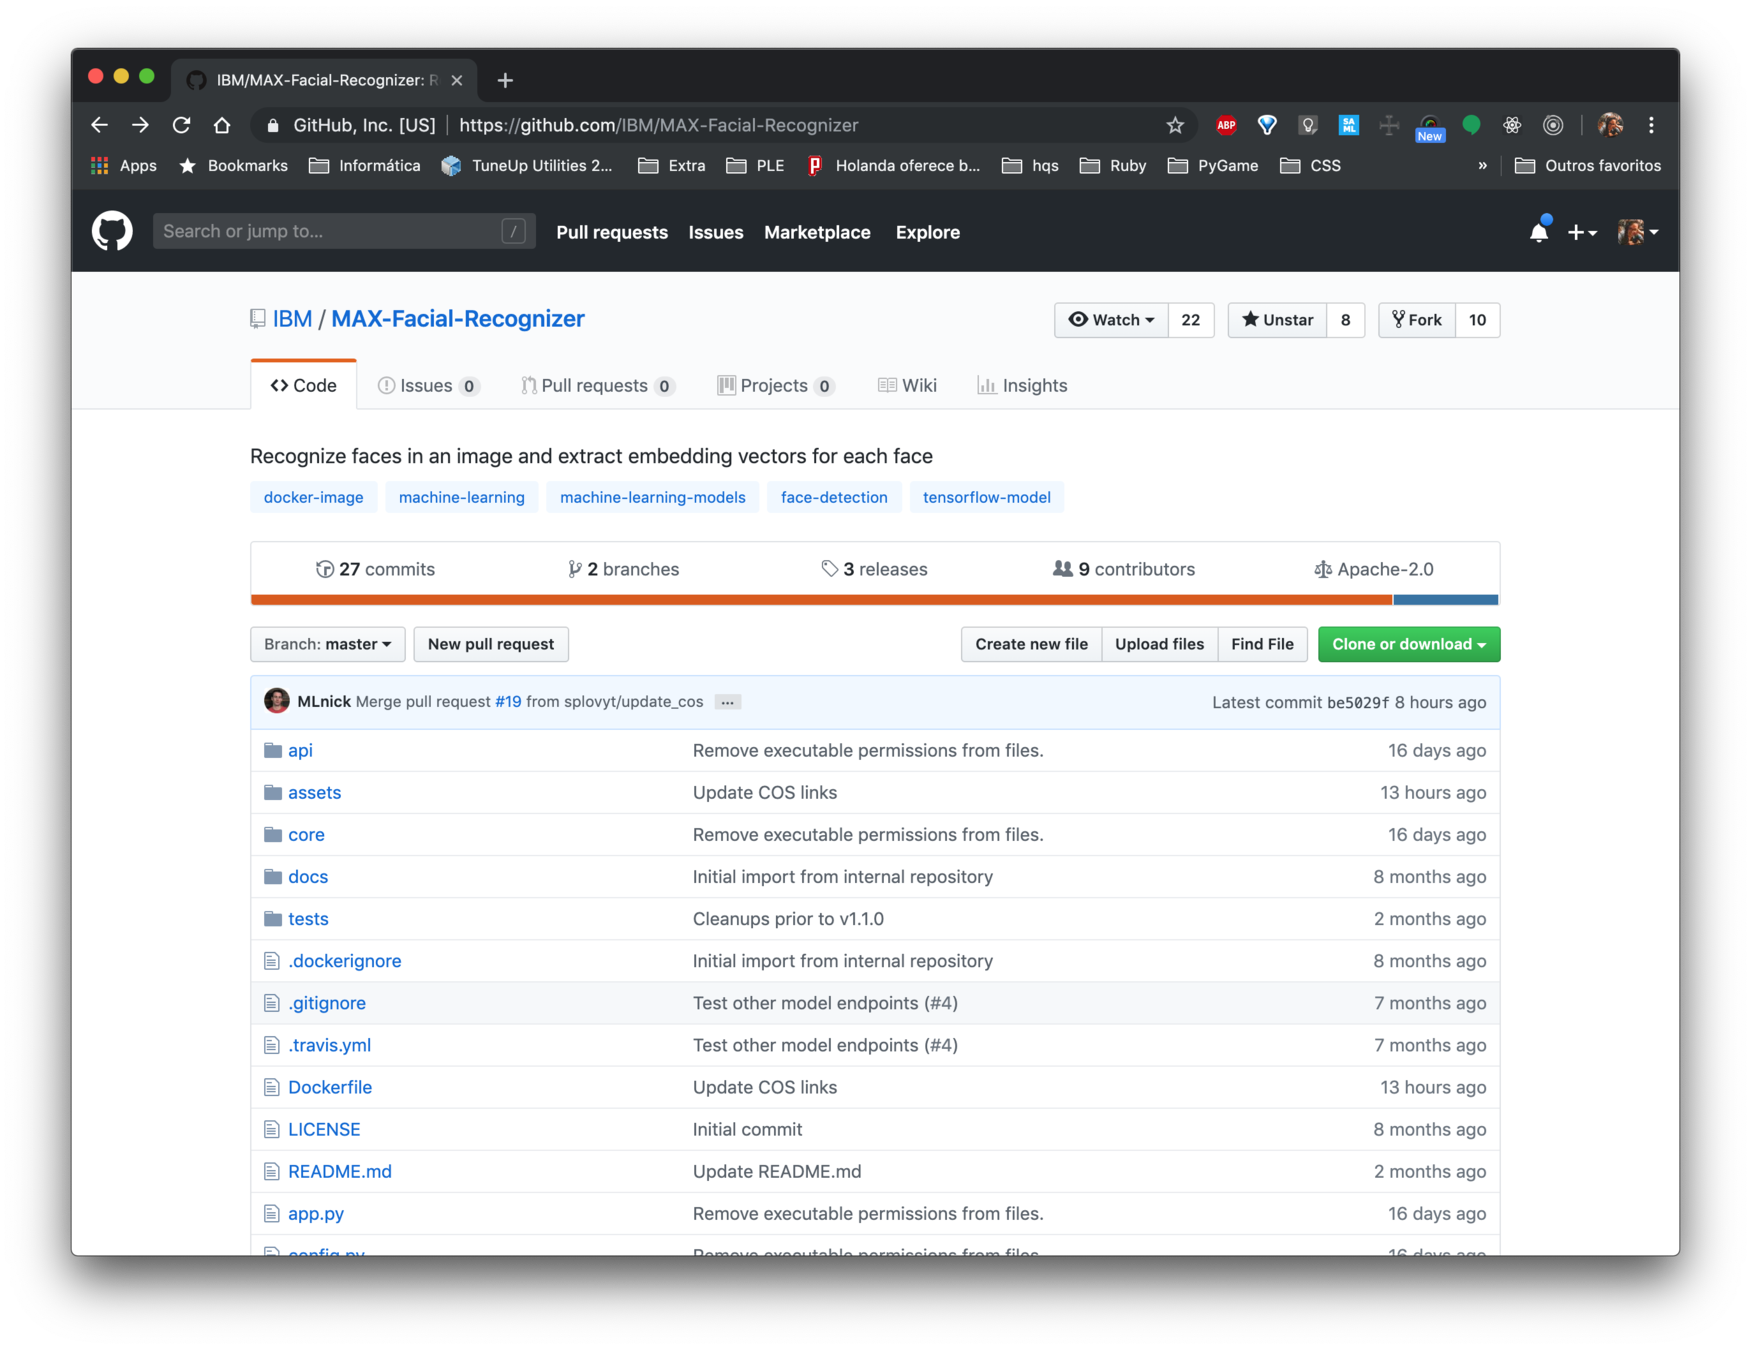Screen dimensions: 1751x1350
Task: Fork the repository
Action: tap(1417, 320)
